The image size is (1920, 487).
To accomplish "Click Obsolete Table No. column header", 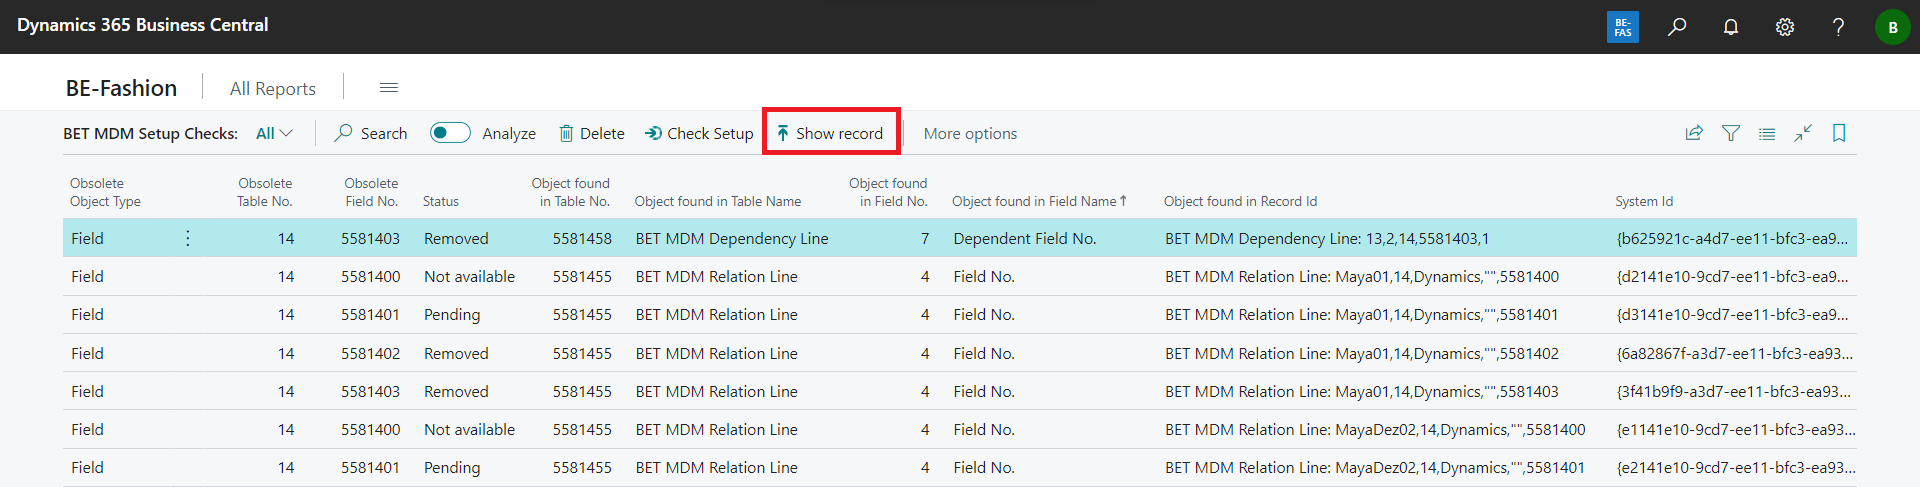I will click(265, 192).
